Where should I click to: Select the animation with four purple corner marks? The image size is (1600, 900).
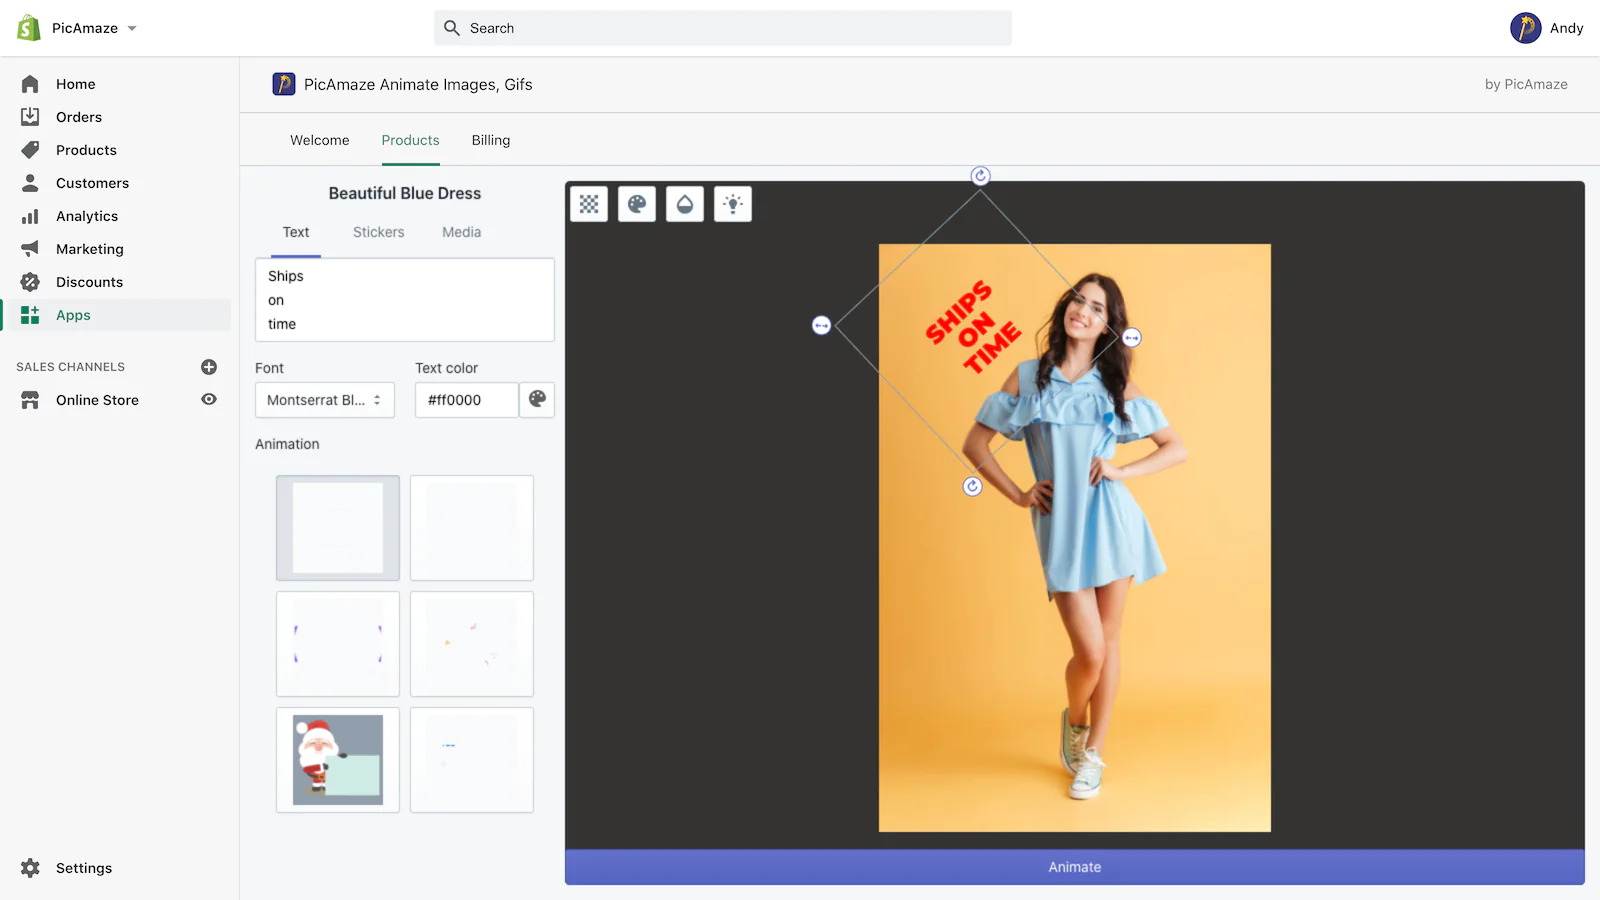[x=338, y=644]
